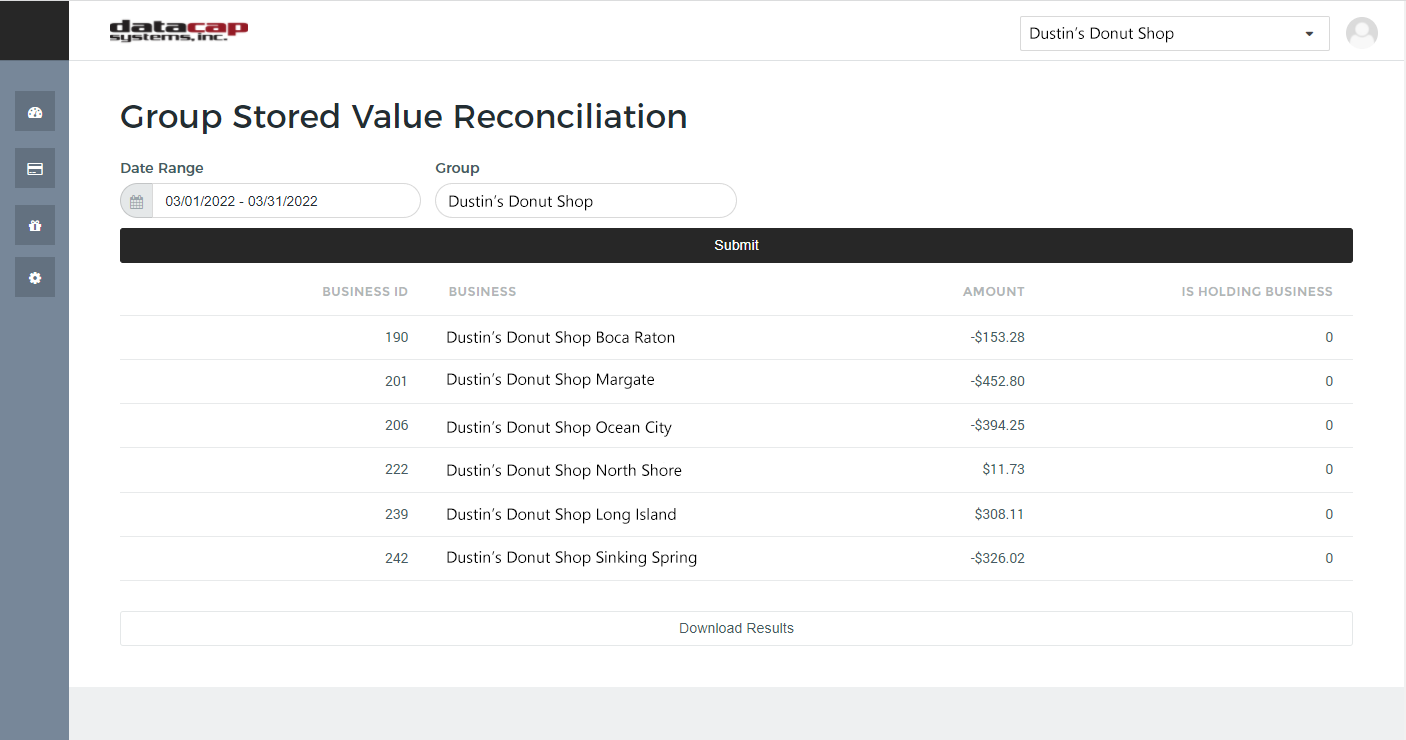The height and width of the screenshot is (740, 1406).
Task: Click the Is Holding Business column header
Action: (x=1256, y=292)
